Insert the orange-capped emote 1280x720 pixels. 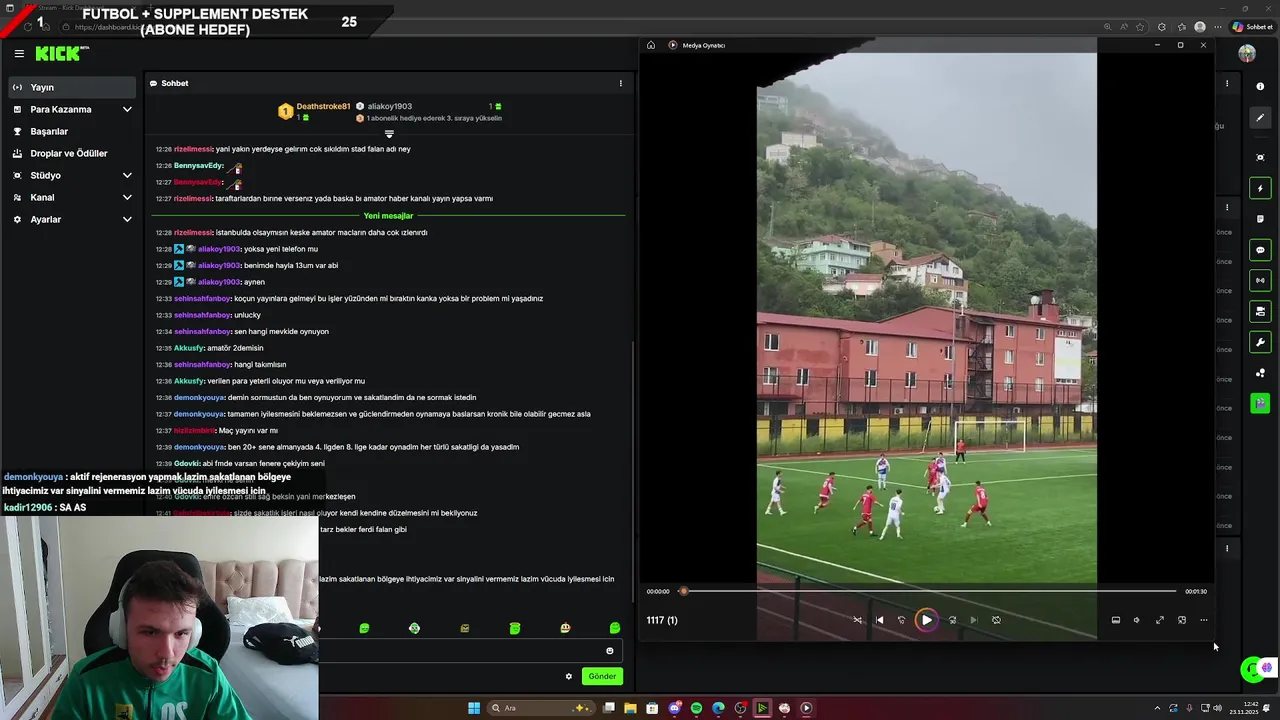[565, 628]
